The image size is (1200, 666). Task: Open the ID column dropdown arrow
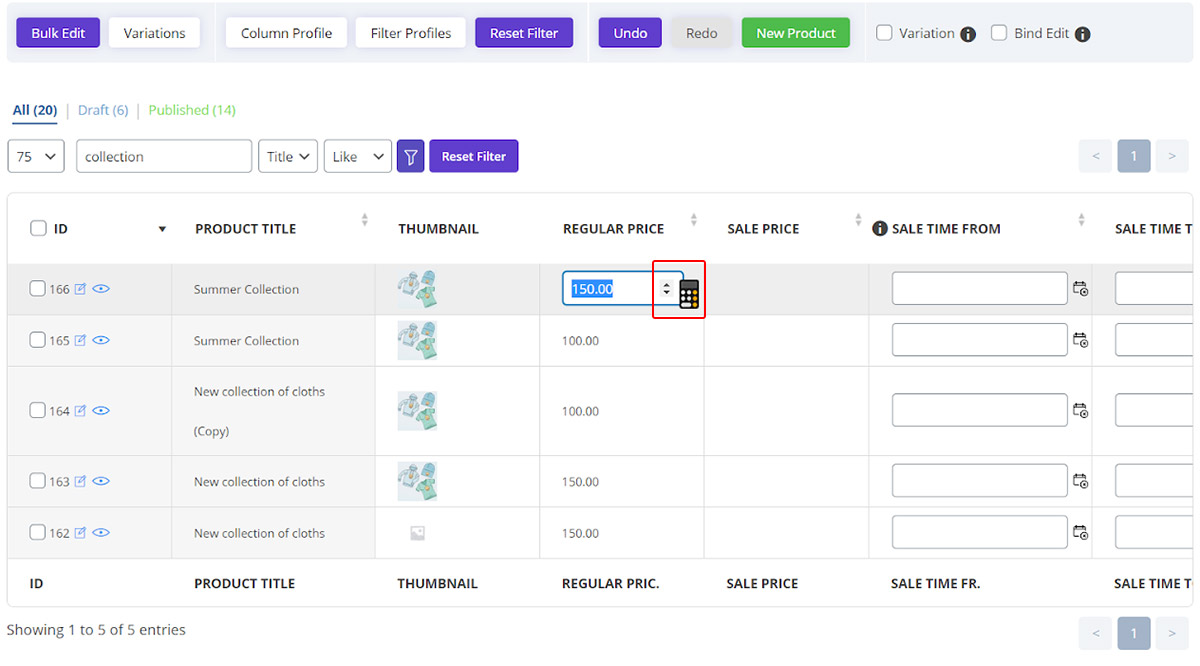tap(162, 230)
